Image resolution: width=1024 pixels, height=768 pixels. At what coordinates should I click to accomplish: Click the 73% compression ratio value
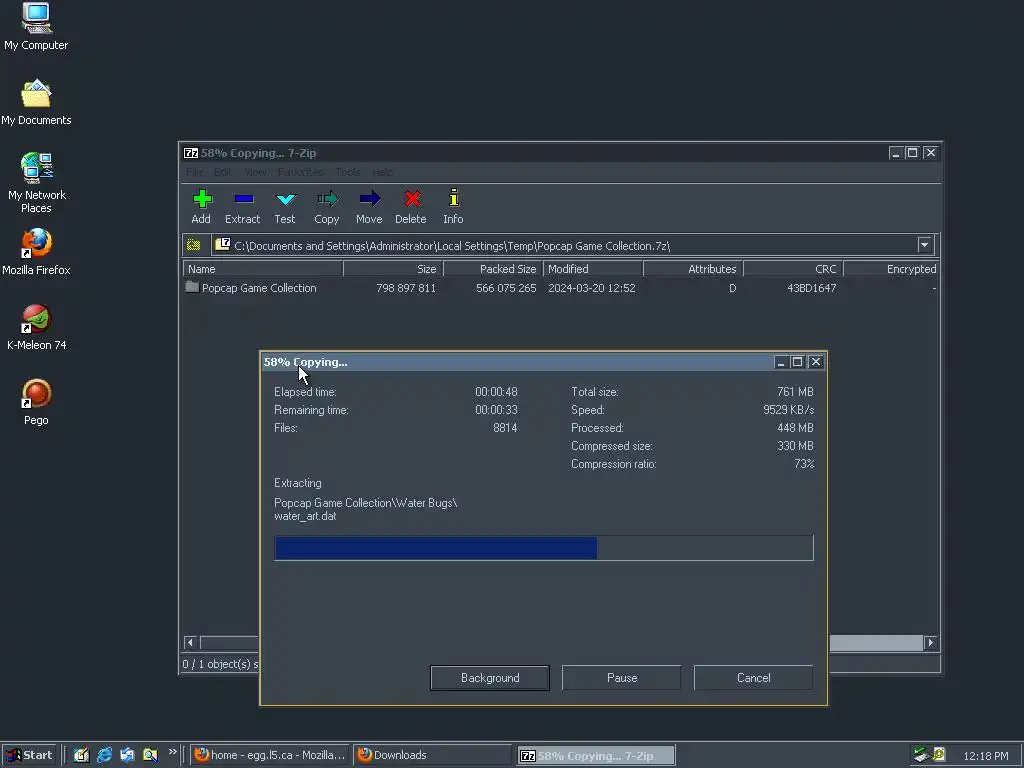(804, 464)
